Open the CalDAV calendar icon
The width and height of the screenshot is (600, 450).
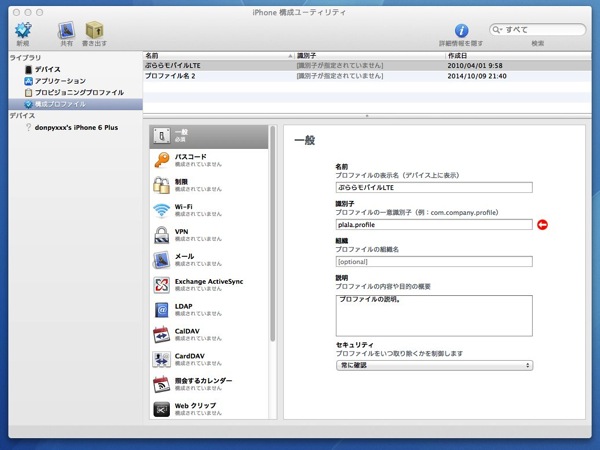coord(162,334)
